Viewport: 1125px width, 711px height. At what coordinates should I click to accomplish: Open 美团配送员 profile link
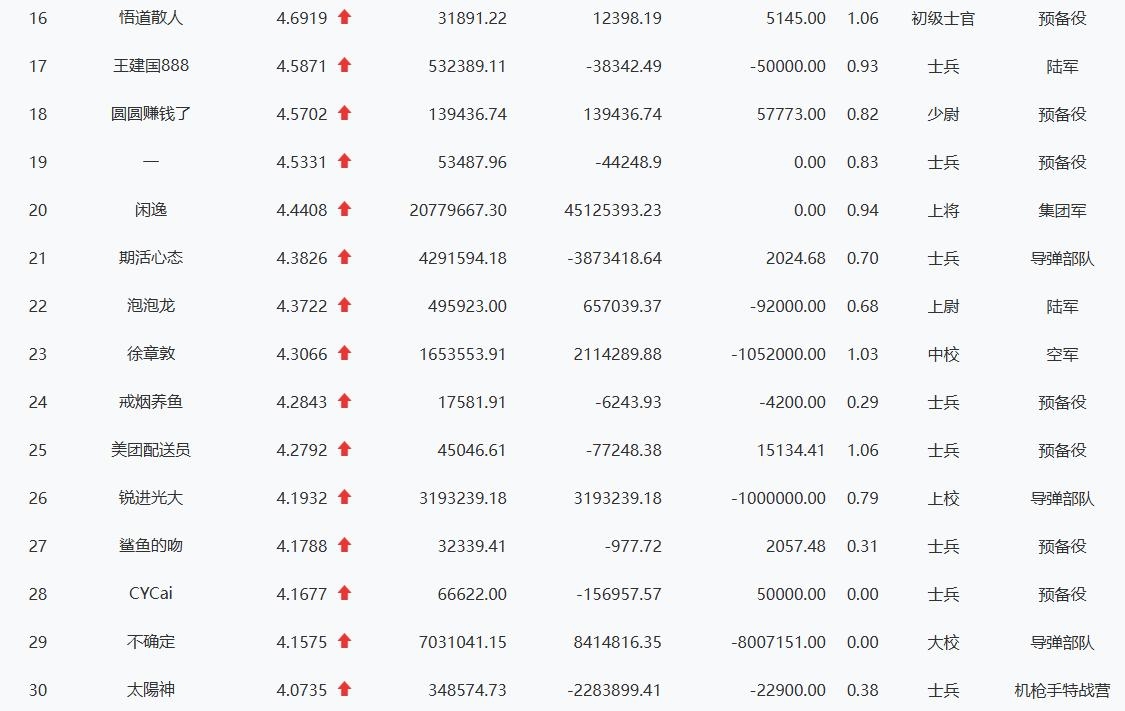(x=151, y=450)
